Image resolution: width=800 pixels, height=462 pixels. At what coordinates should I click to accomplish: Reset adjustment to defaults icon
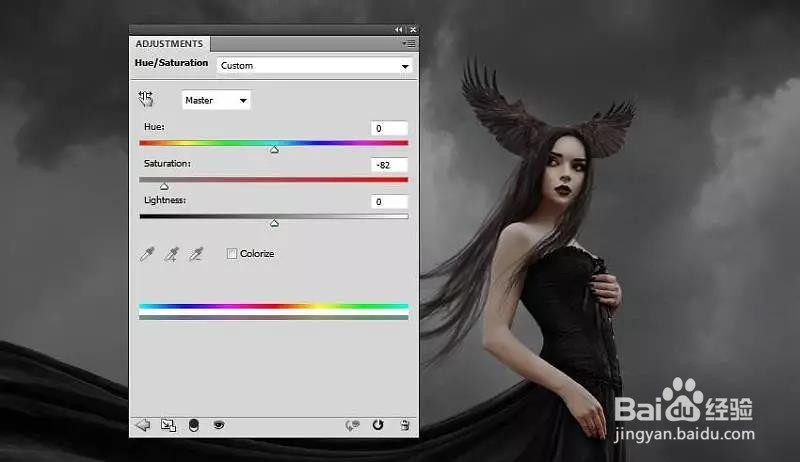(x=378, y=425)
